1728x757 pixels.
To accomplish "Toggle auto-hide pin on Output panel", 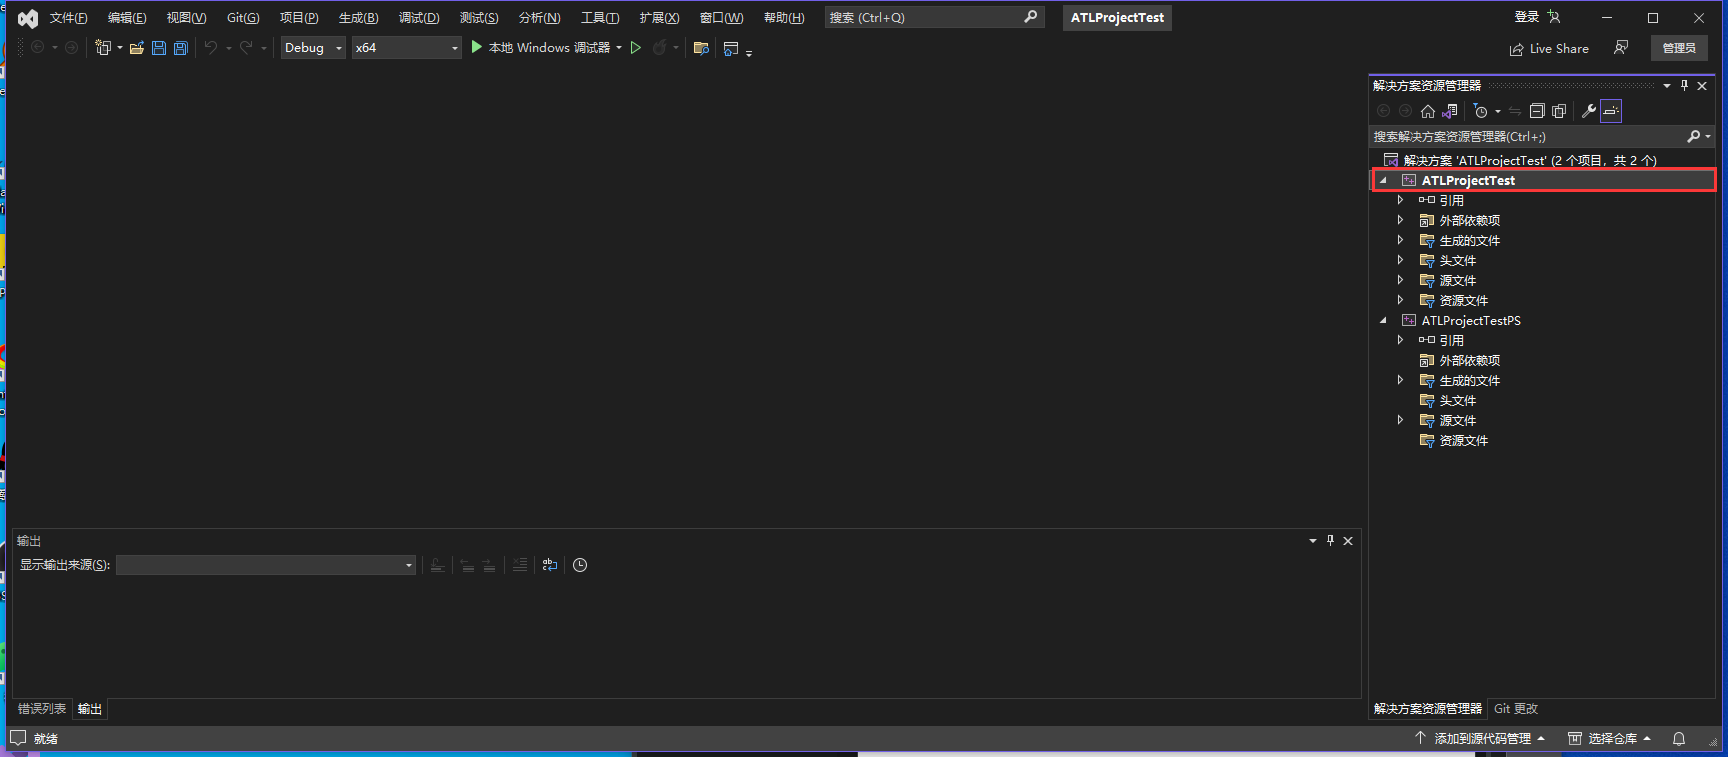I will (1330, 541).
